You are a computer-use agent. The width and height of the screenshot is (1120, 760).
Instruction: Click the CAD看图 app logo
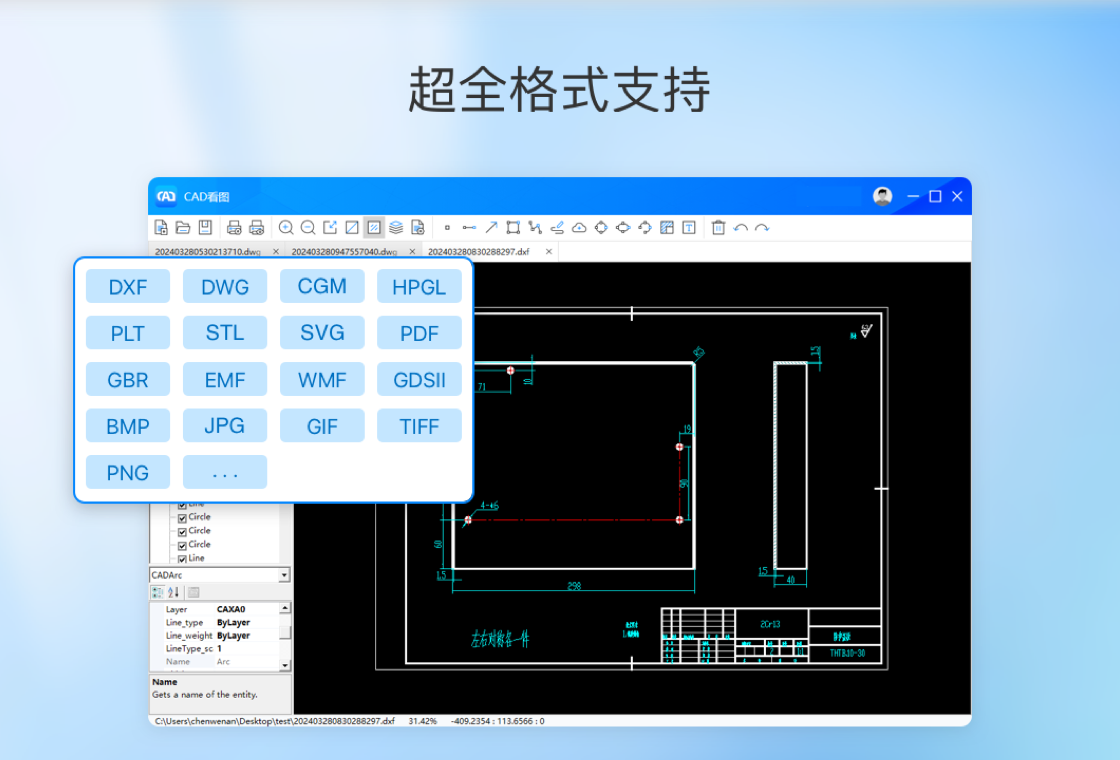[x=166, y=196]
